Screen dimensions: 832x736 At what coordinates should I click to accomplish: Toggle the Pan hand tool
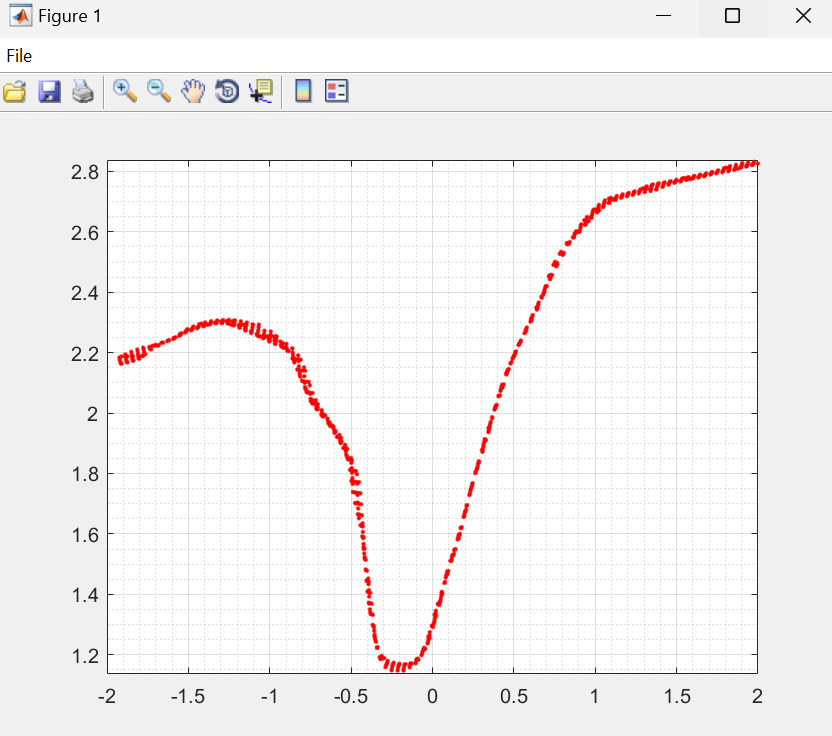(x=193, y=92)
